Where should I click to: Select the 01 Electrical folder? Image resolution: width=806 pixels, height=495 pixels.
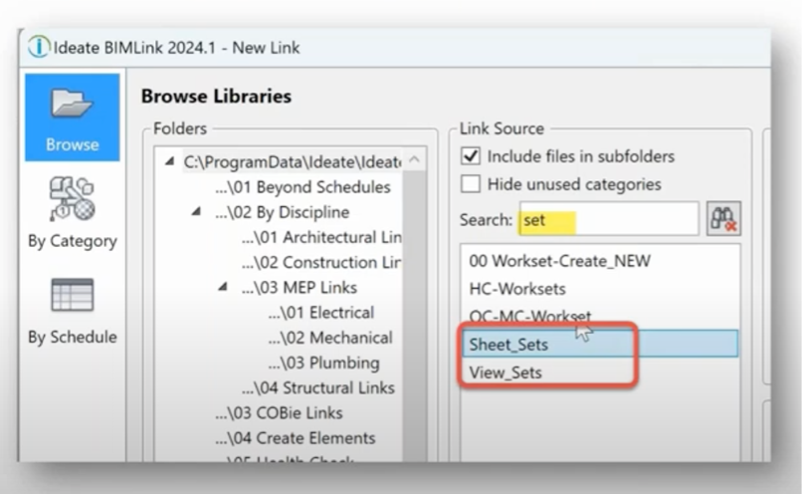[x=321, y=313]
